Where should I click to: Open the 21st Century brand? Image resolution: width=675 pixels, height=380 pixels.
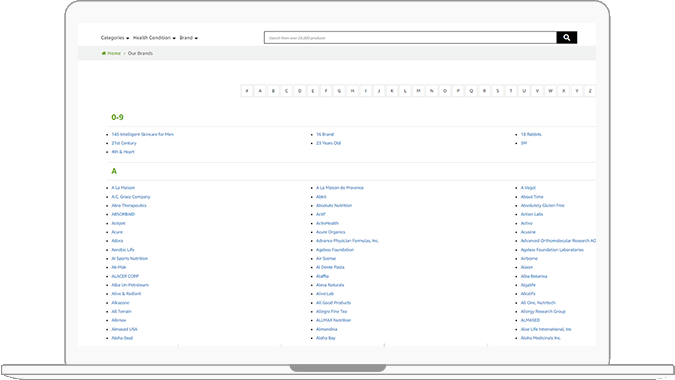pyautogui.click(x=124, y=143)
